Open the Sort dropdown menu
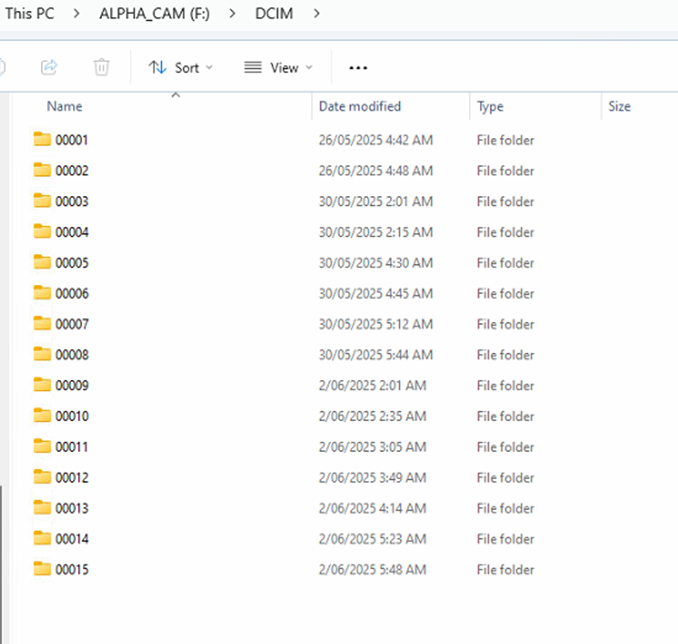This screenshot has width=678, height=644. pyautogui.click(x=181, y=67)
